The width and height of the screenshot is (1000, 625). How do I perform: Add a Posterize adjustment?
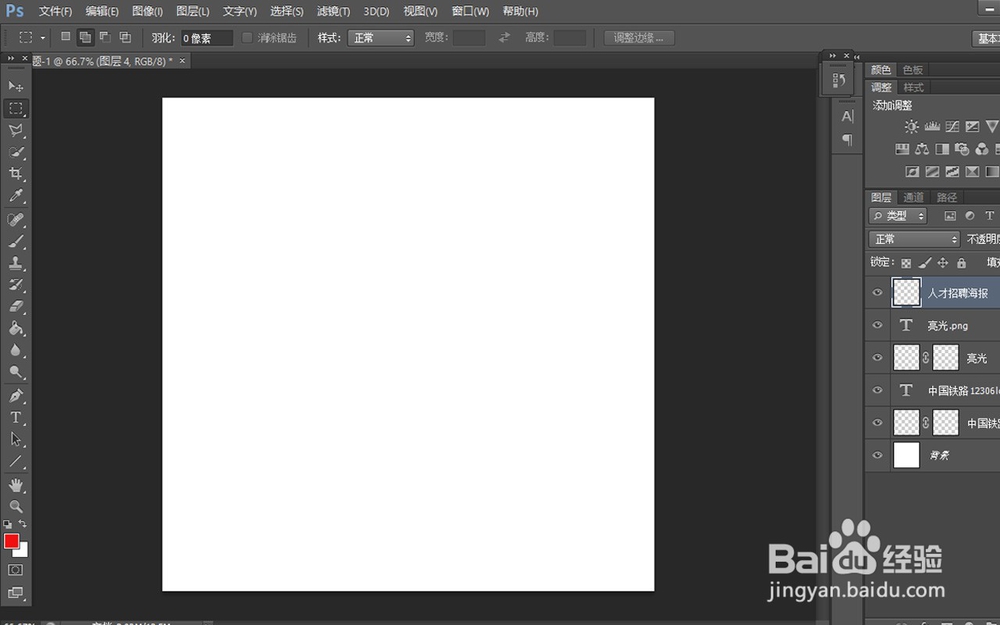(932, 172)
